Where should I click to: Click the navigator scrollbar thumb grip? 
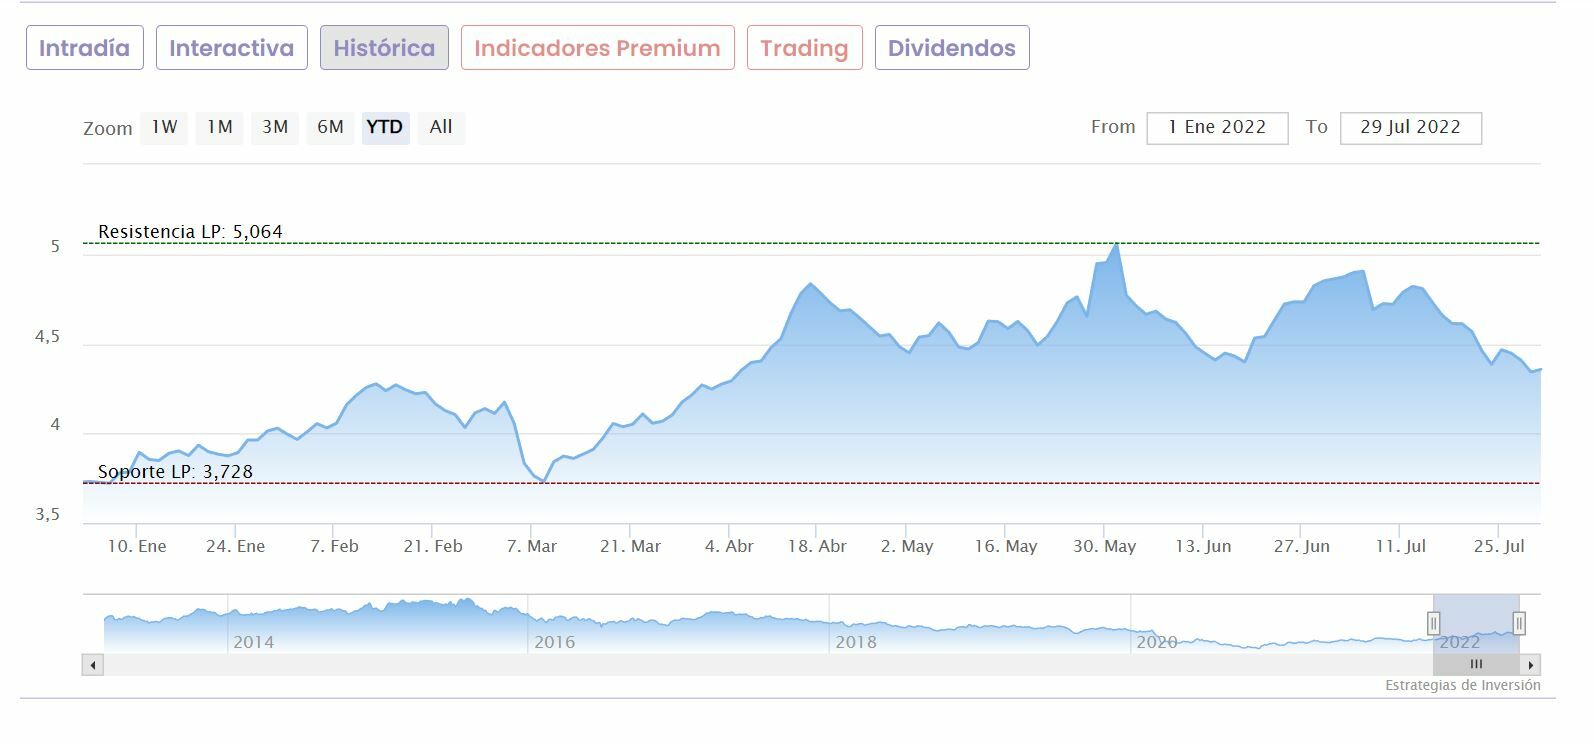pyautogui.click(x=1476, y=664)
